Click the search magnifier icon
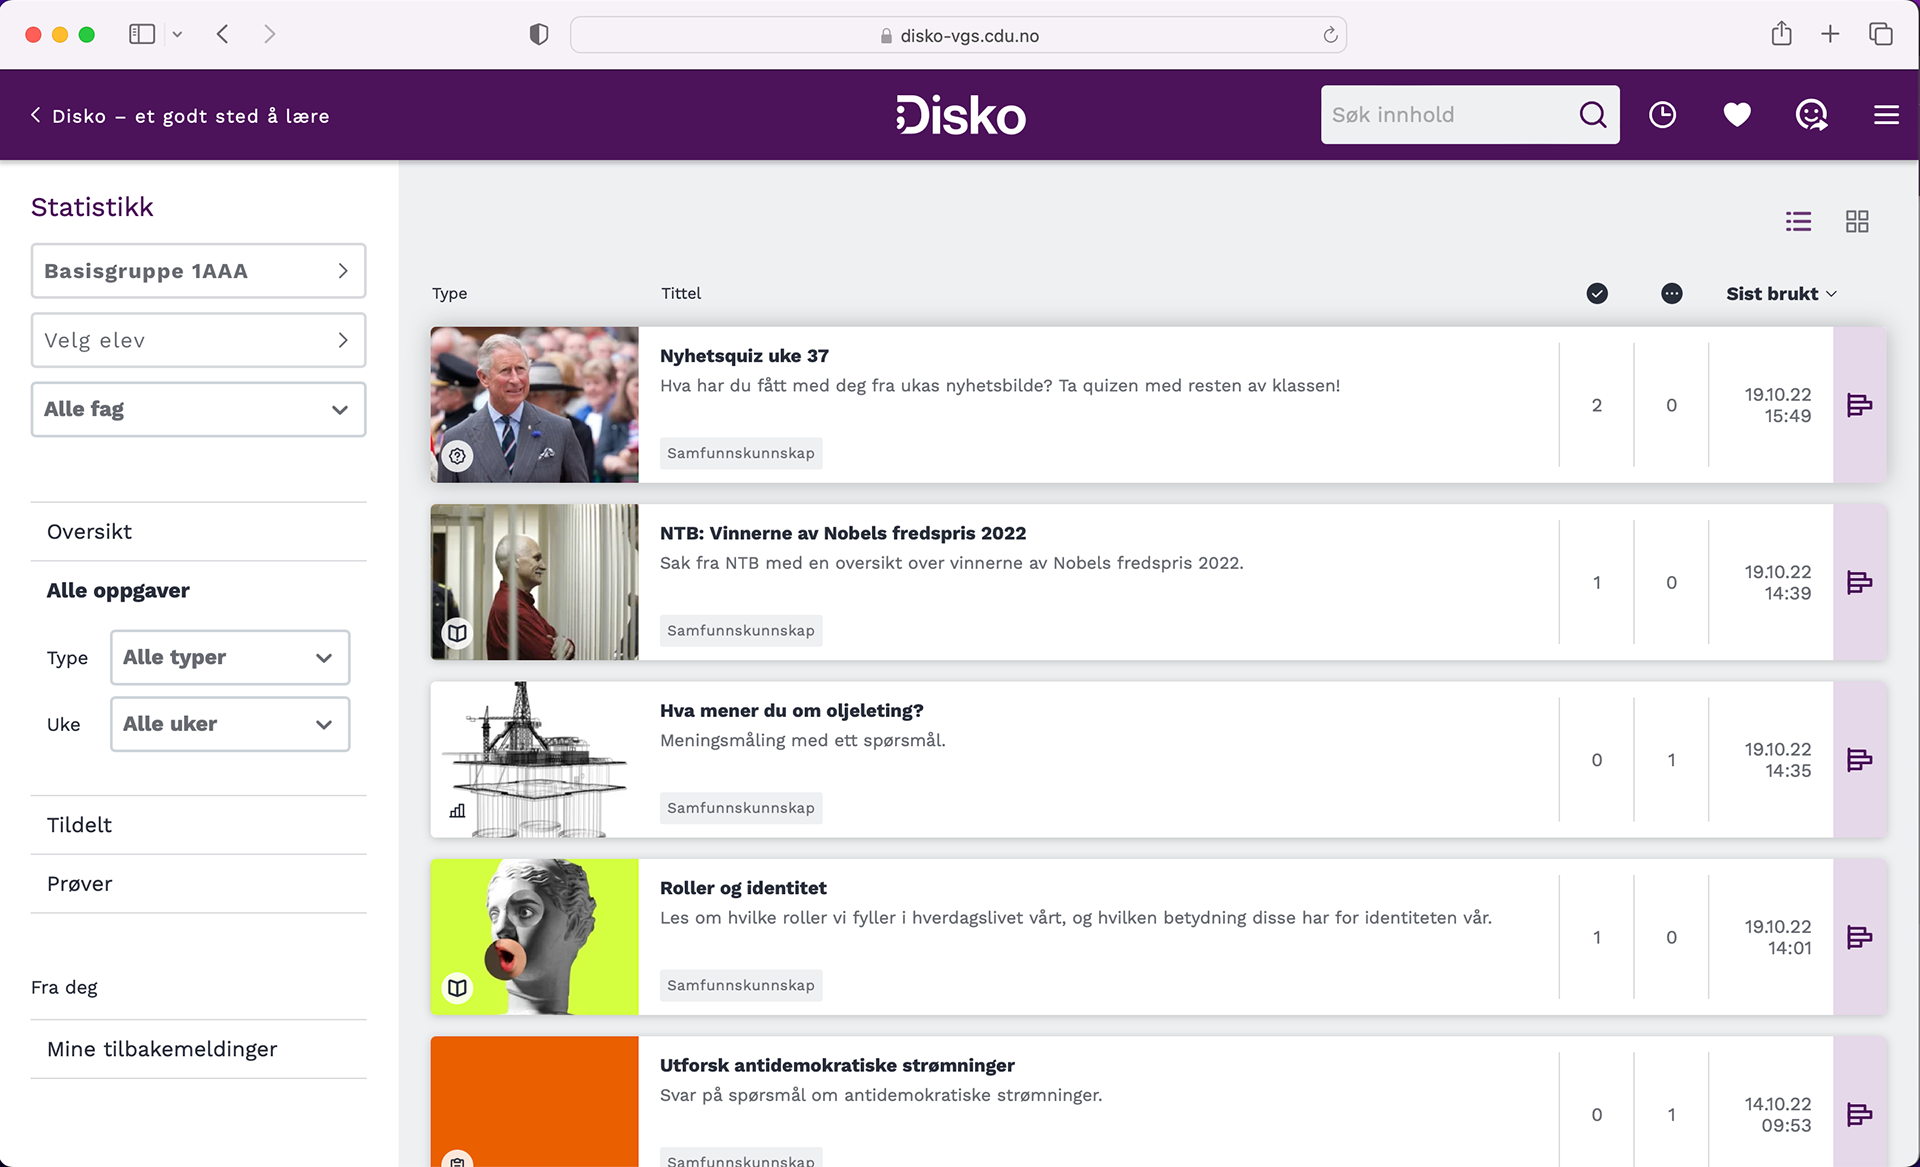 point(1592,115)
